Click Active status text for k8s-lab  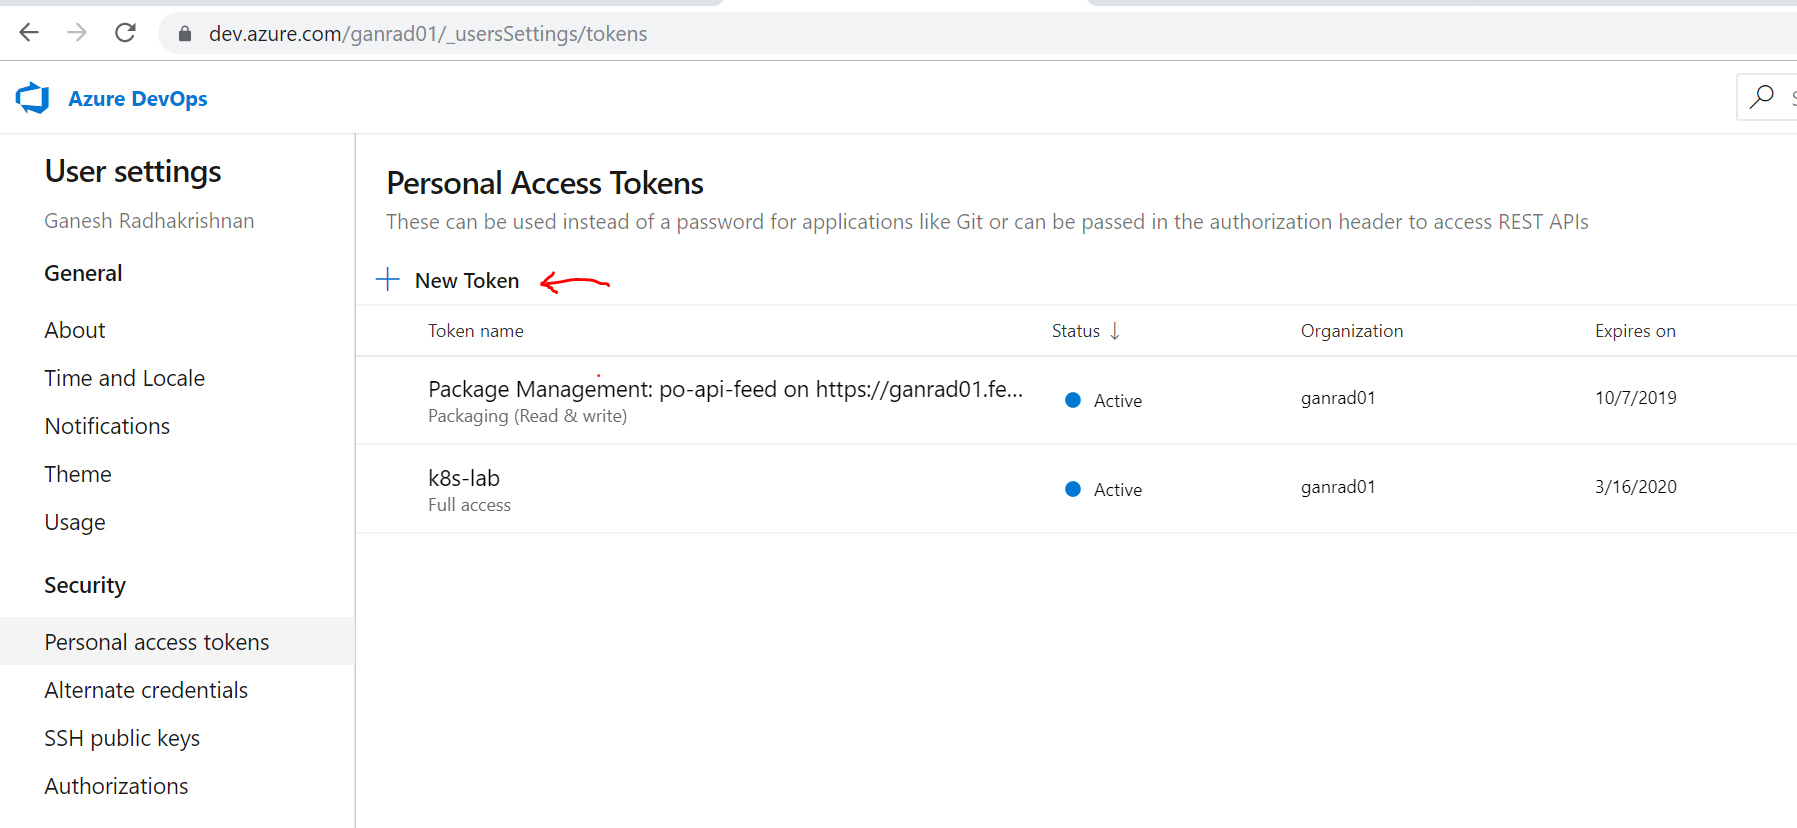click(1118, 490)
